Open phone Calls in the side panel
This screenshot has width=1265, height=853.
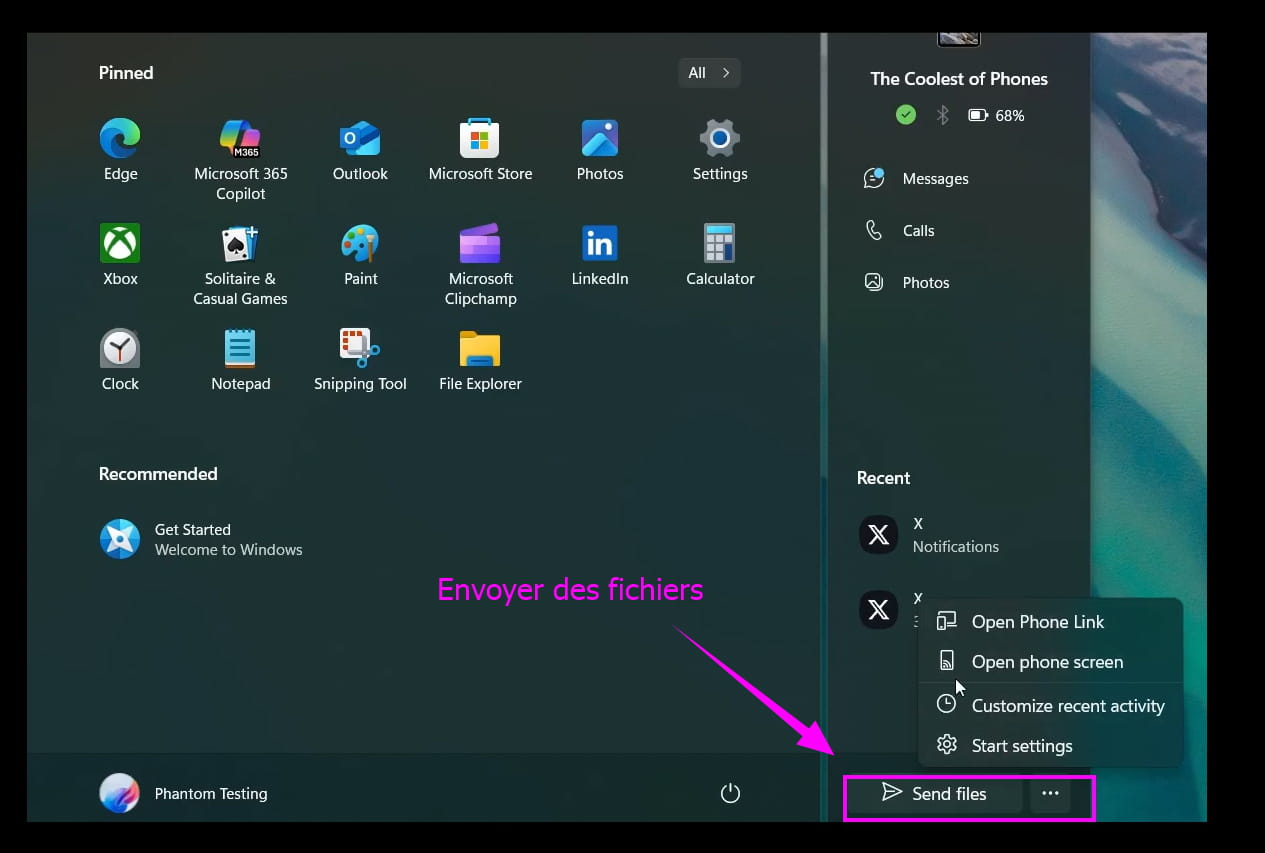(899, 231)
